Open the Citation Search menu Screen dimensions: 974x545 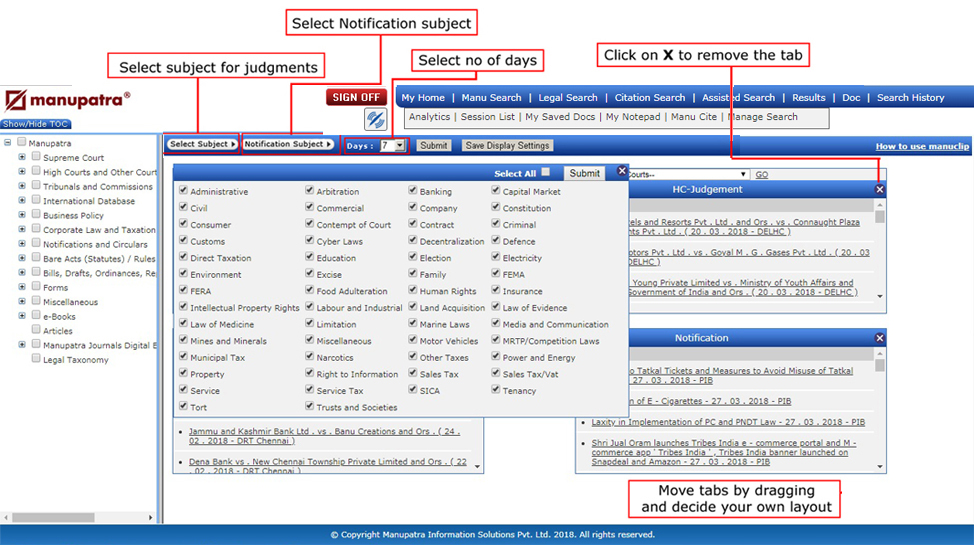649,98
